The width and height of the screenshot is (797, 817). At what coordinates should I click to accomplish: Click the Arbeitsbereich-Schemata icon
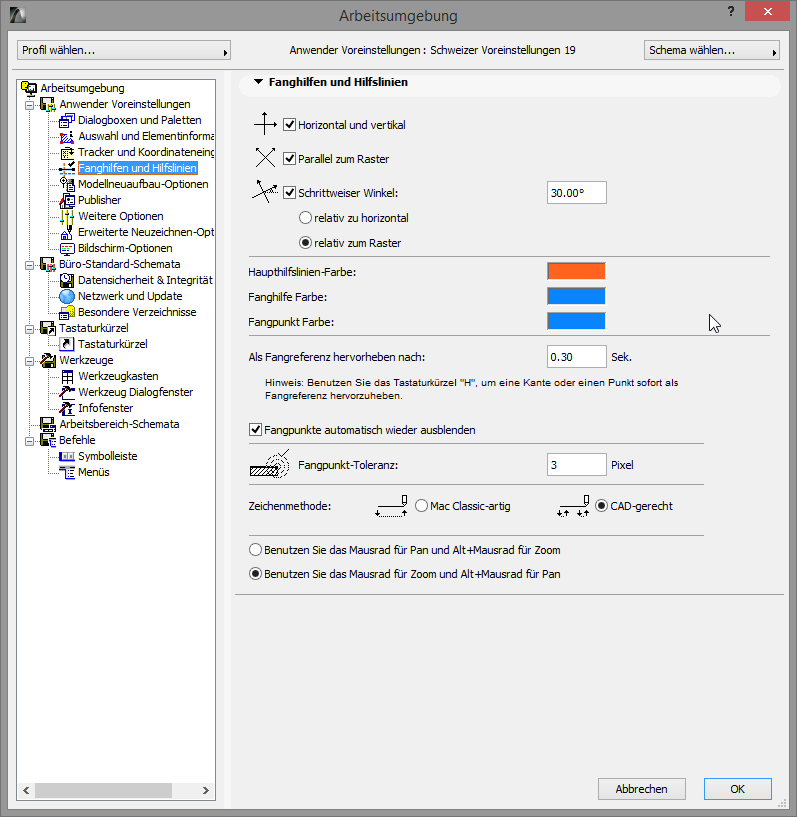(48, 424)
